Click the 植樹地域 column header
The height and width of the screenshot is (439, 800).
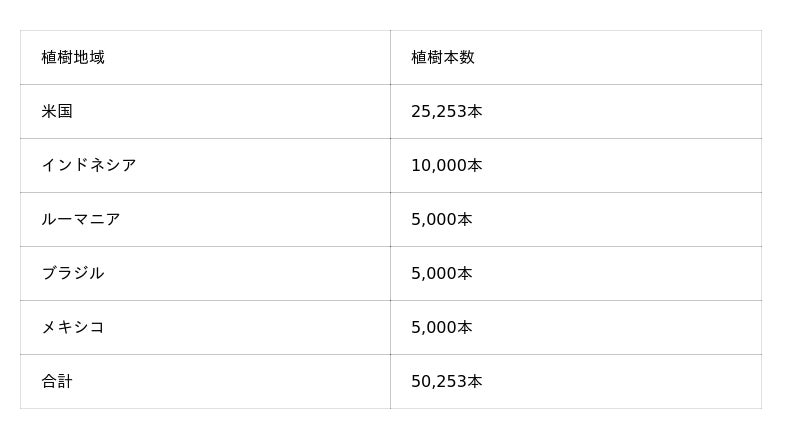click(73, 58)
